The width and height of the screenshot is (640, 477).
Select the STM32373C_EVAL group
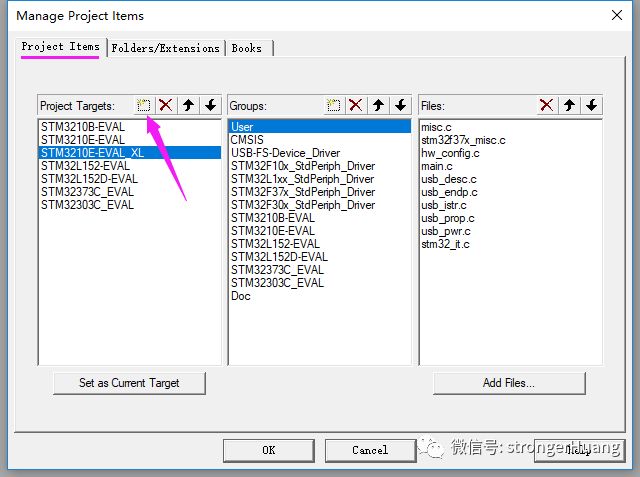320,270
